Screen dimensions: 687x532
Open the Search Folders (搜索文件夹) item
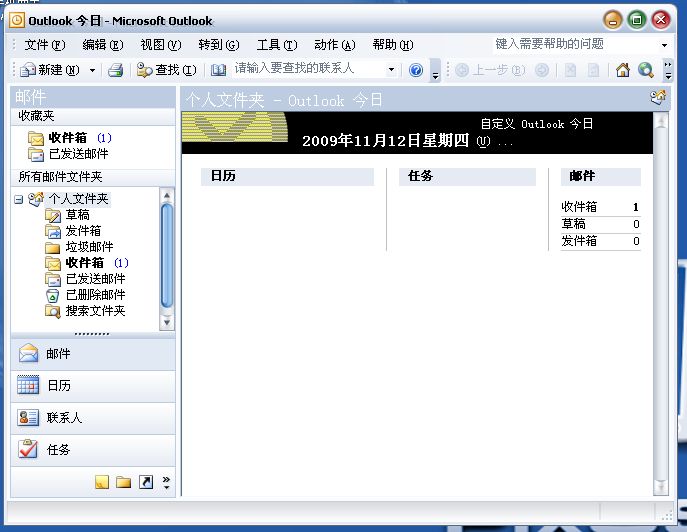[x=85, y=311]
